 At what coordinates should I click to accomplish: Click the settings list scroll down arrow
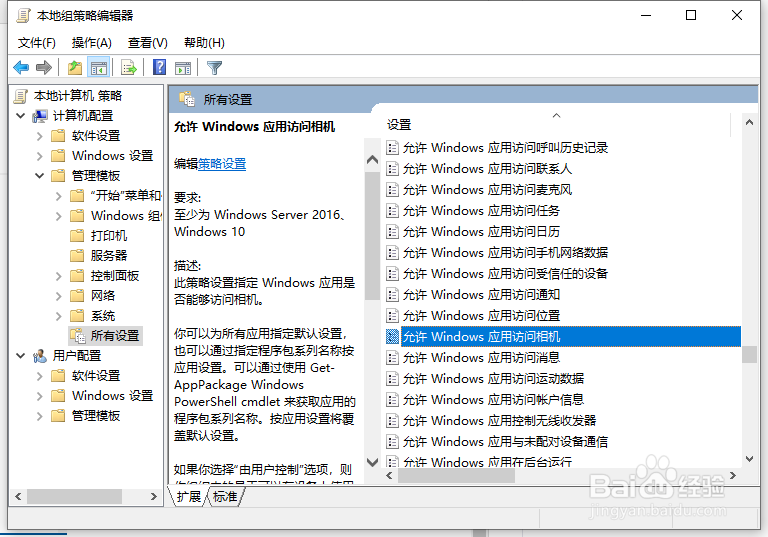(749, 459)
